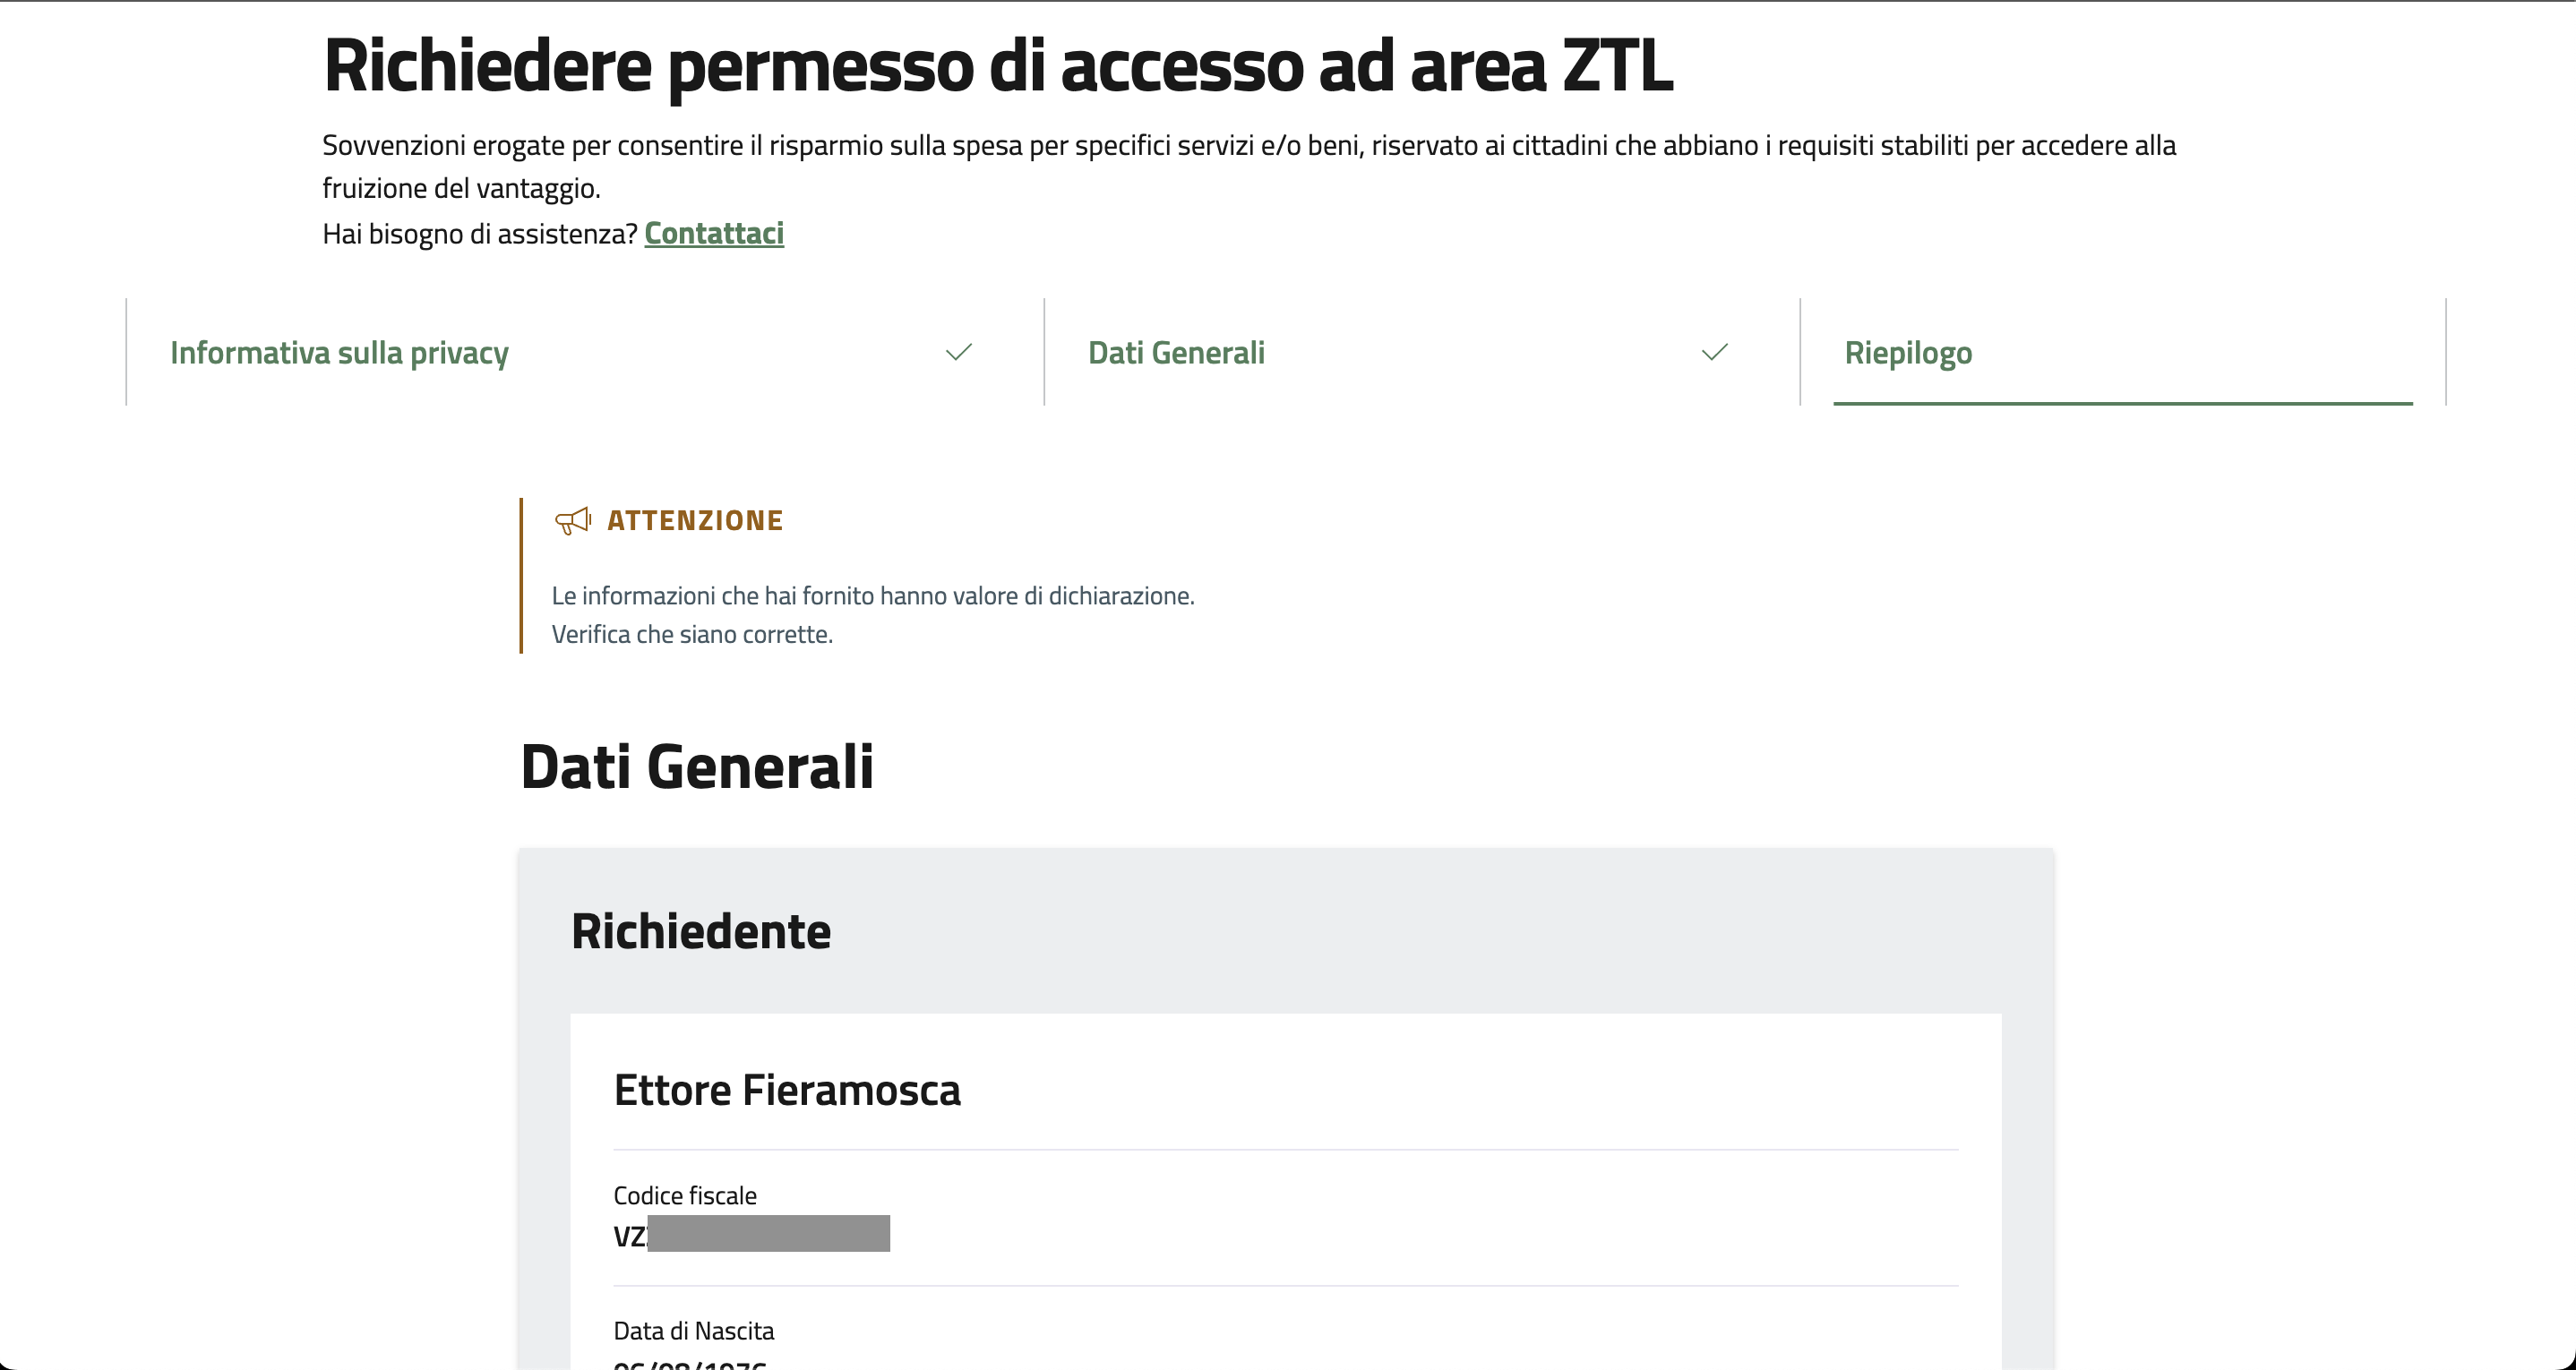Click the large Dati Generali section heading
The image size is (2576, 1370).
pyautogui.click(x=697, y=767)
